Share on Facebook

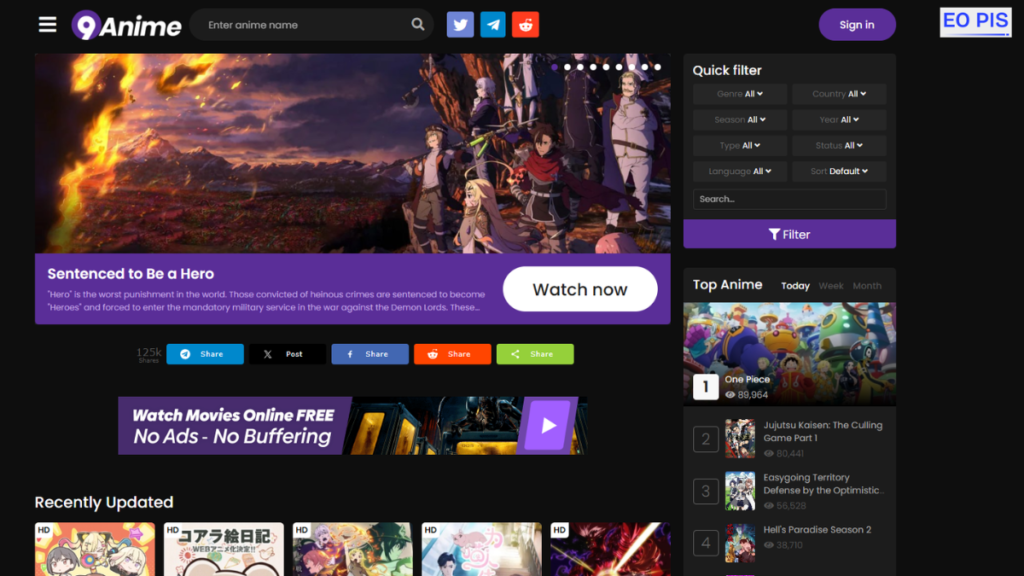point(370,354)
